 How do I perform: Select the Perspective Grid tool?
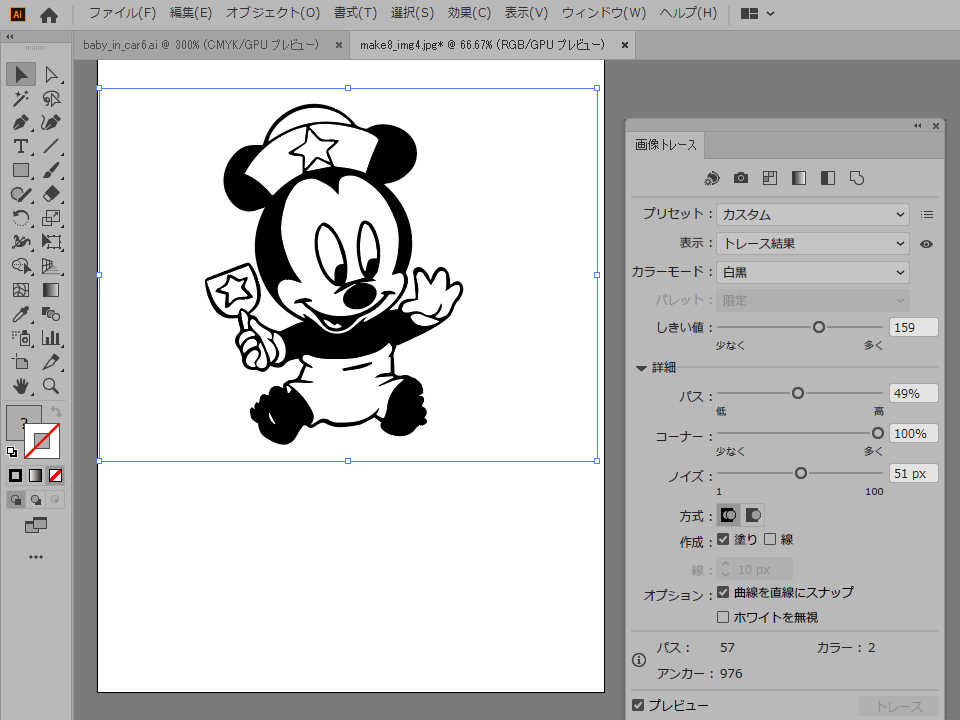(51, 266)
